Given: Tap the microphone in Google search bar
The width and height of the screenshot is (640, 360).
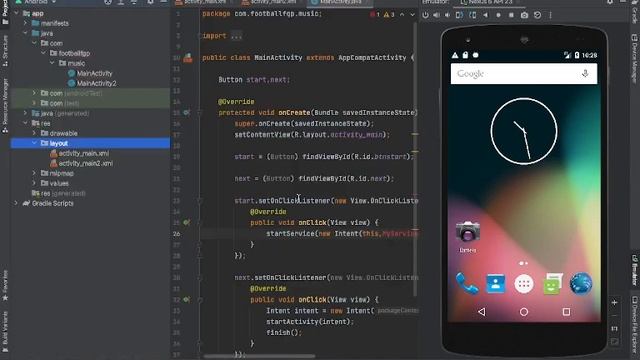Looking at the screenshot, I should [585, 73].
